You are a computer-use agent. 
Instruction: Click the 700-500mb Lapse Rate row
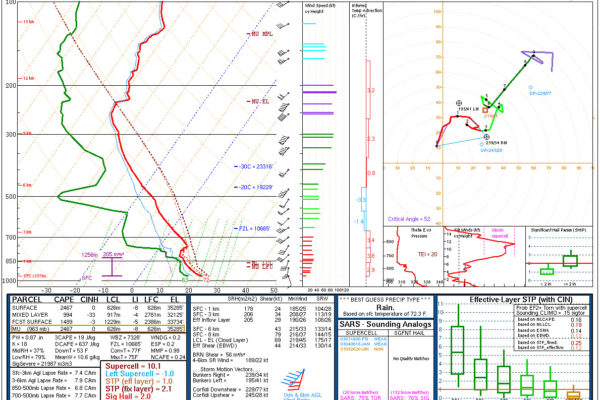pyautogui.click(x=54, y=395)
